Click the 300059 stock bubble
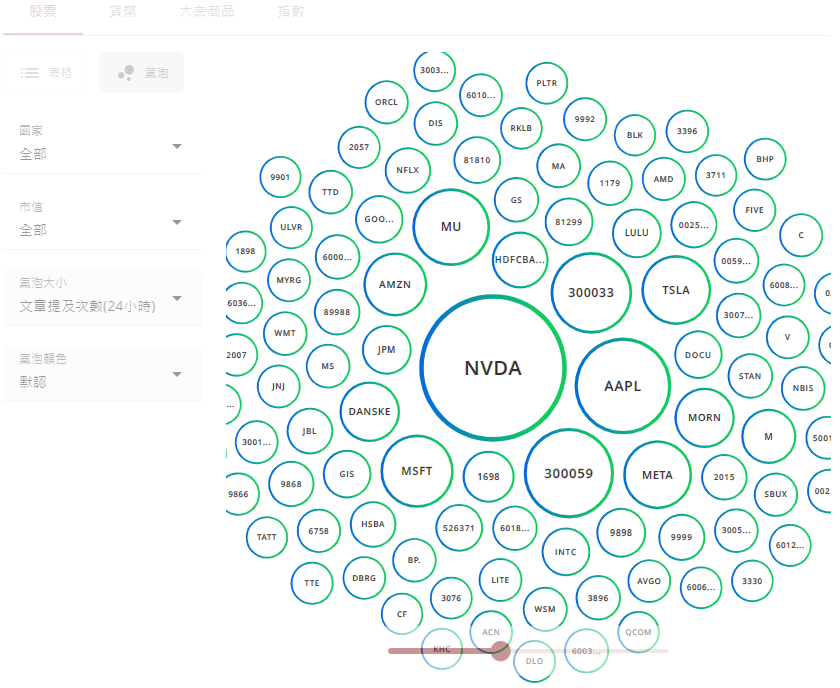840x688 pixels. coord(568,473)
